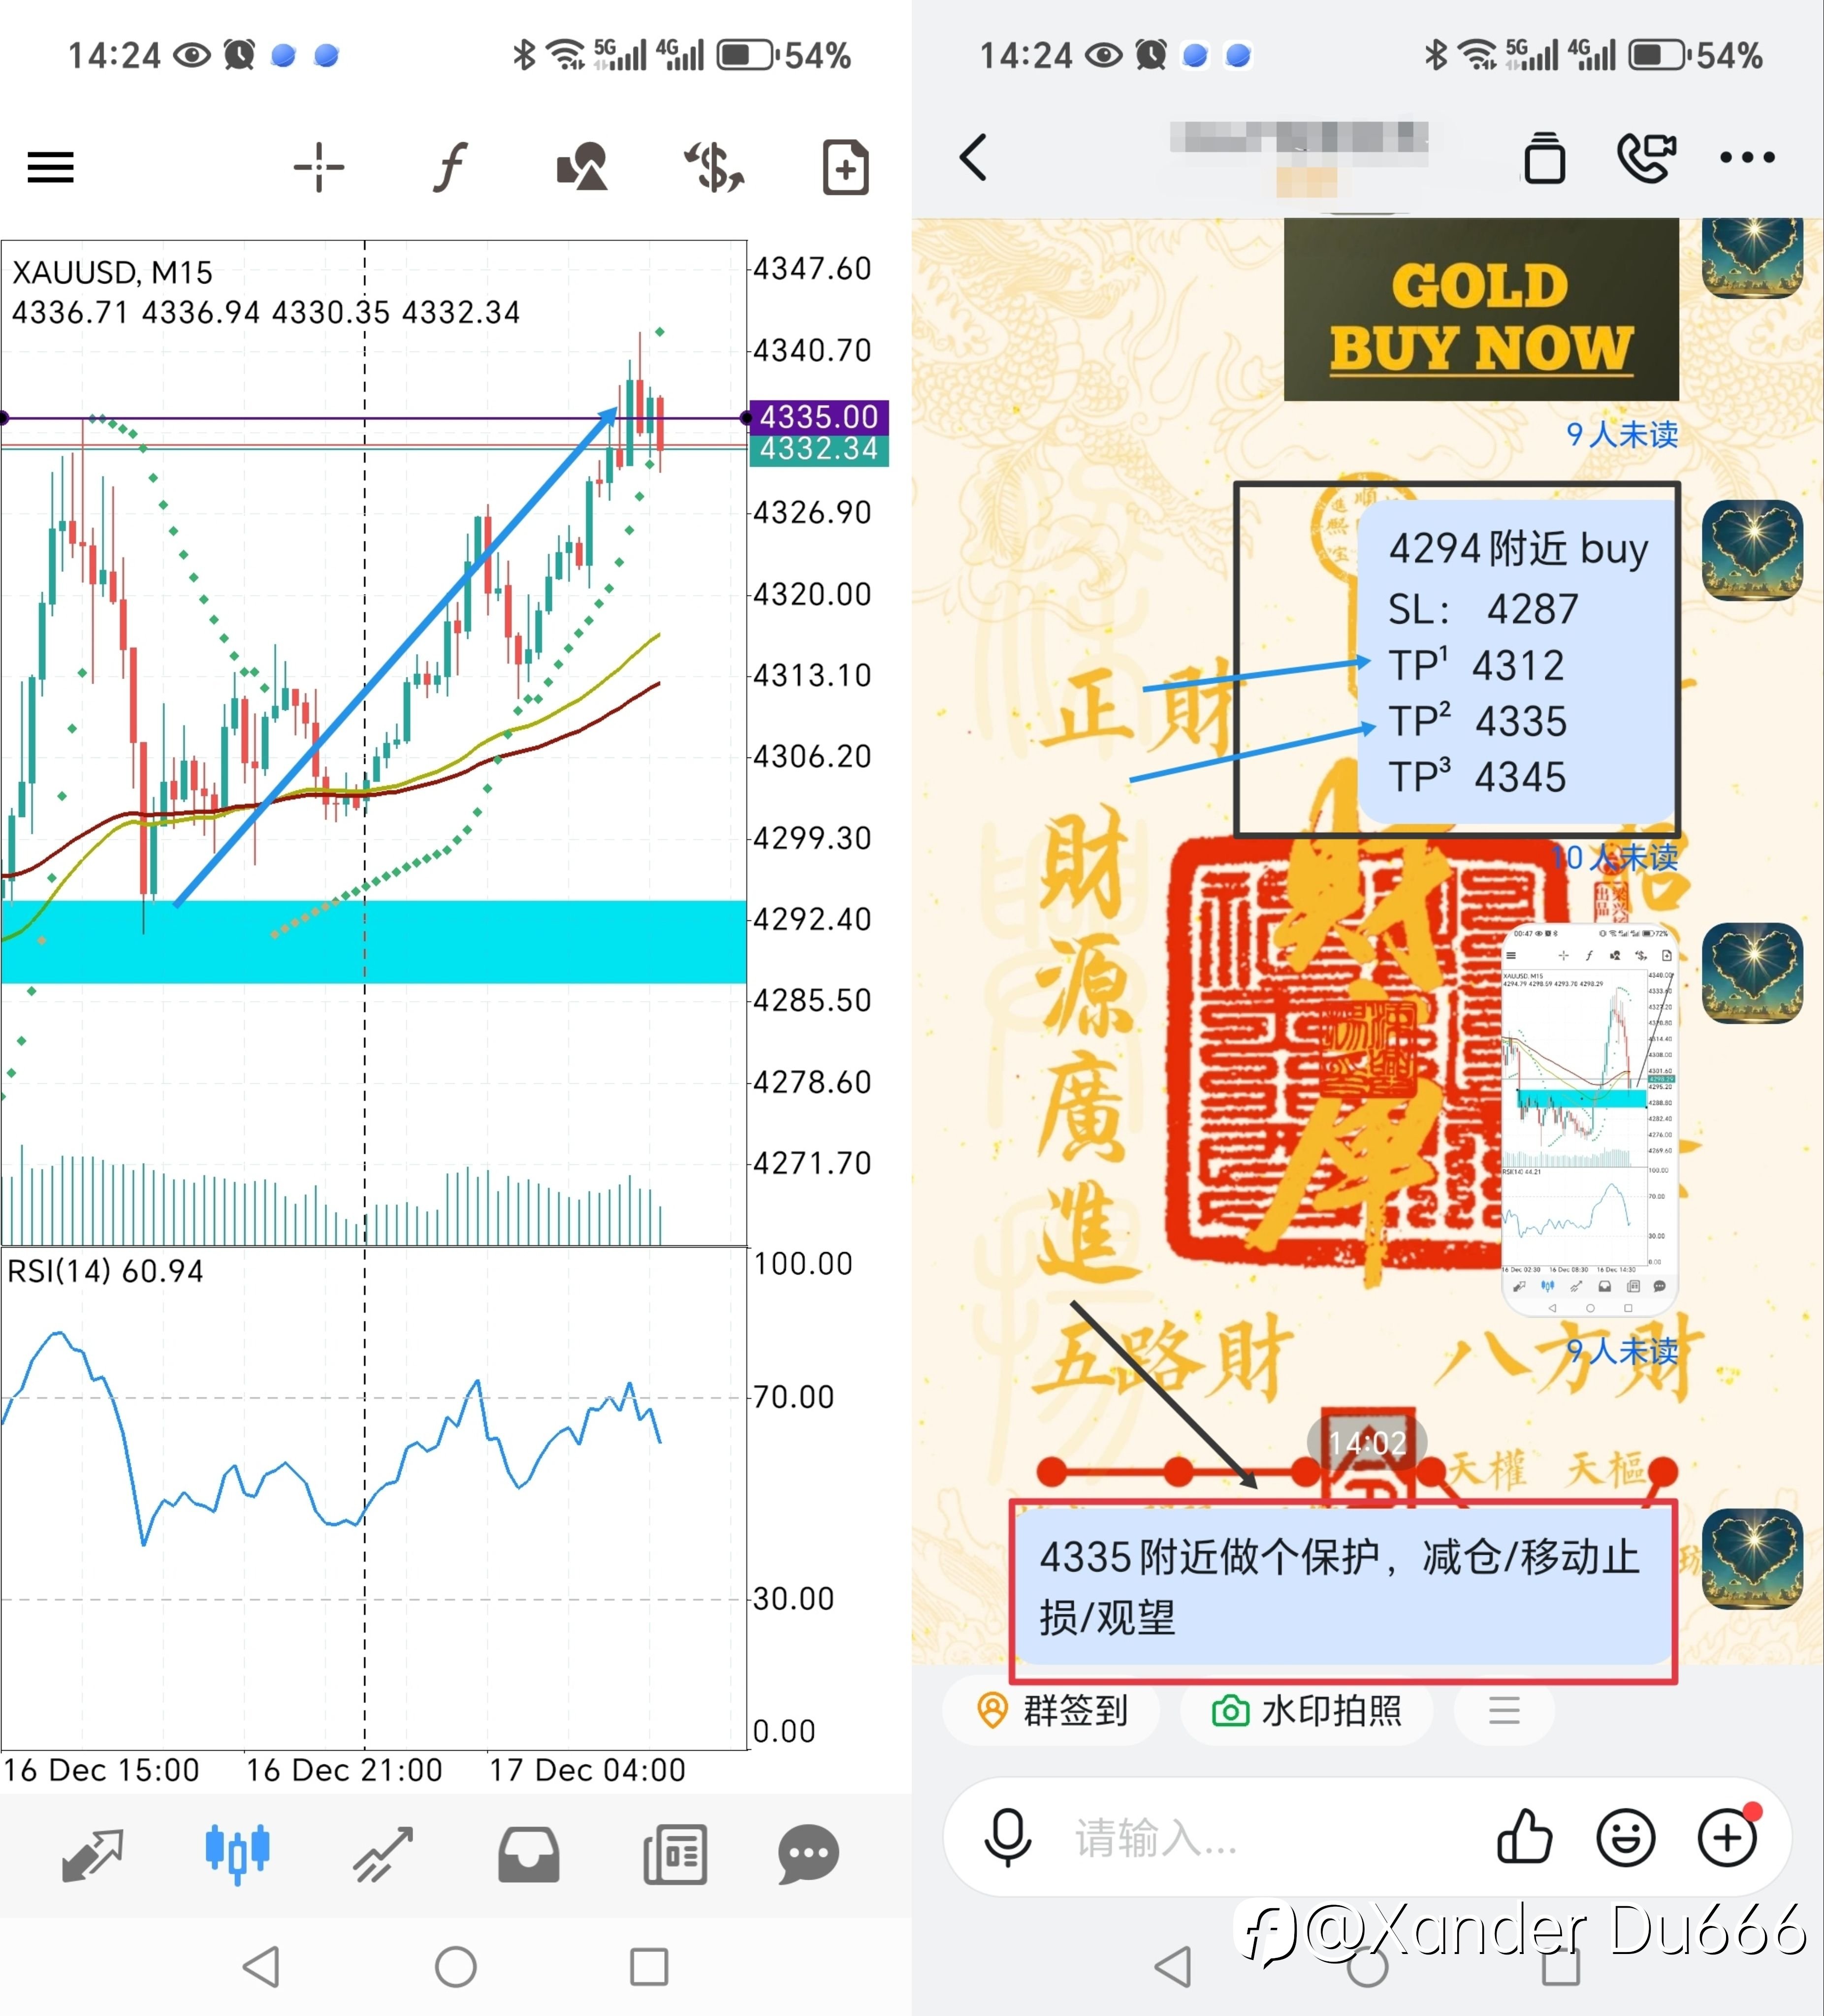The height and width of the screenshot is (2016, 1824).
Task: Open the trade trend arrow tab
Action: [x=383, y=1855]
